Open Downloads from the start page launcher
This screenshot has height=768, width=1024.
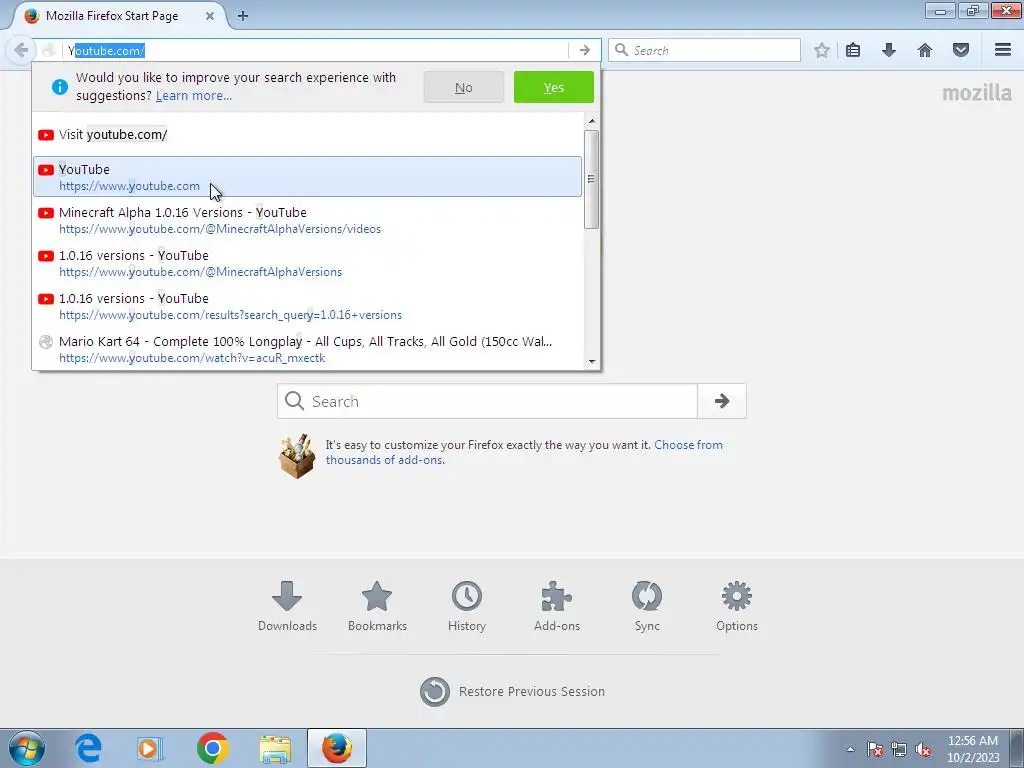(287, 607)
